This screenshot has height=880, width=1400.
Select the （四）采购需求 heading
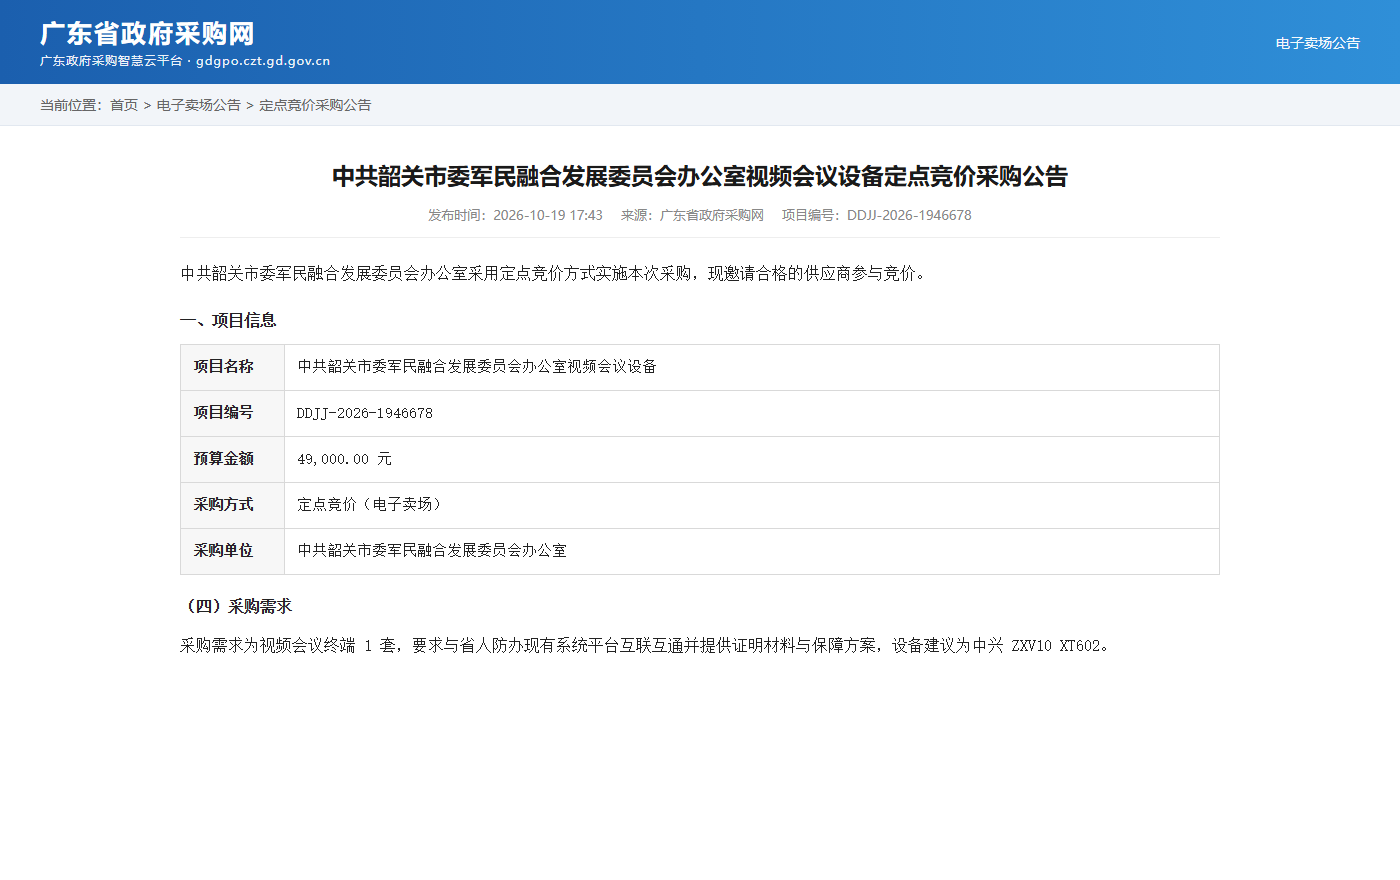(x=236, y=606)
